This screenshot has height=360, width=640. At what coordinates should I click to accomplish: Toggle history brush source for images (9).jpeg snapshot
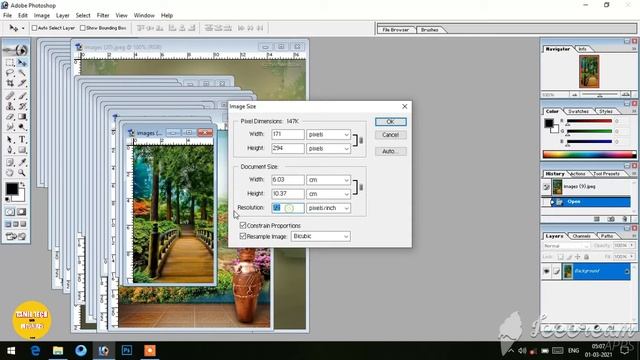tap(547, 187)
